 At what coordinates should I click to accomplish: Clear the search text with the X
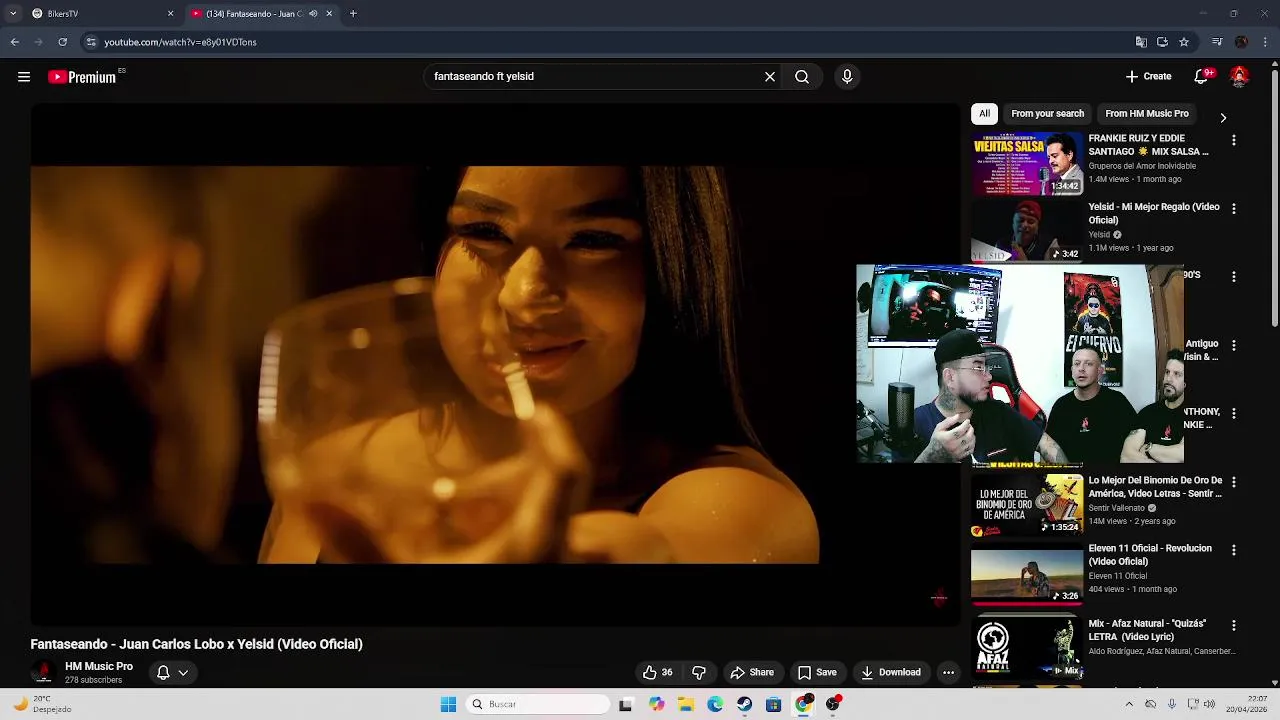[770, 76]
